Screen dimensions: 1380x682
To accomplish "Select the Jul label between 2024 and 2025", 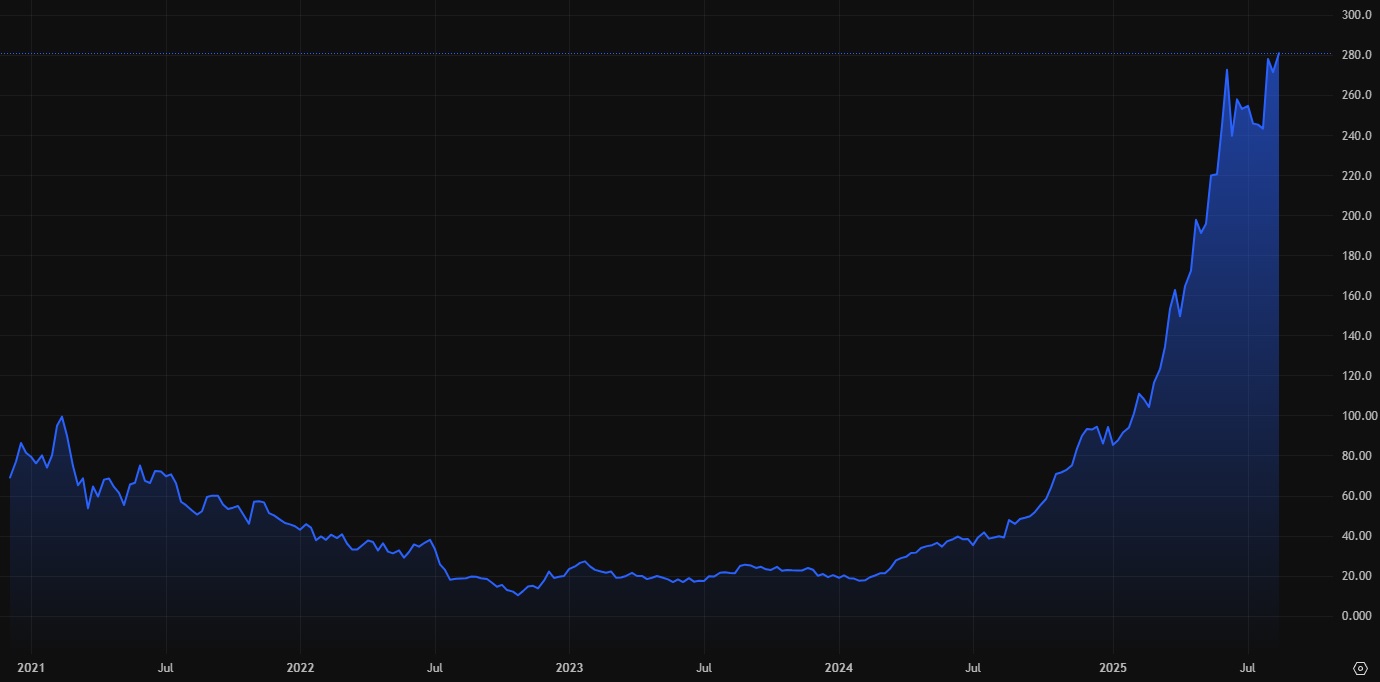I will (x=973, y=666).
